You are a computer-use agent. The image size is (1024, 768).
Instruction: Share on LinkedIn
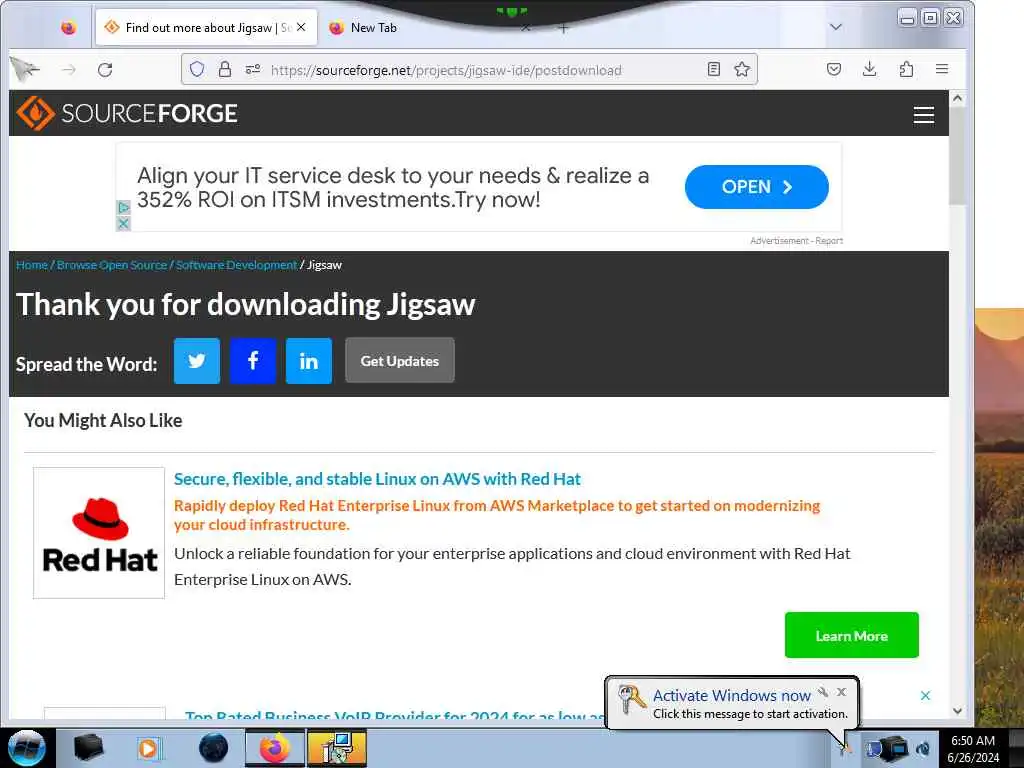click(309, 360)
